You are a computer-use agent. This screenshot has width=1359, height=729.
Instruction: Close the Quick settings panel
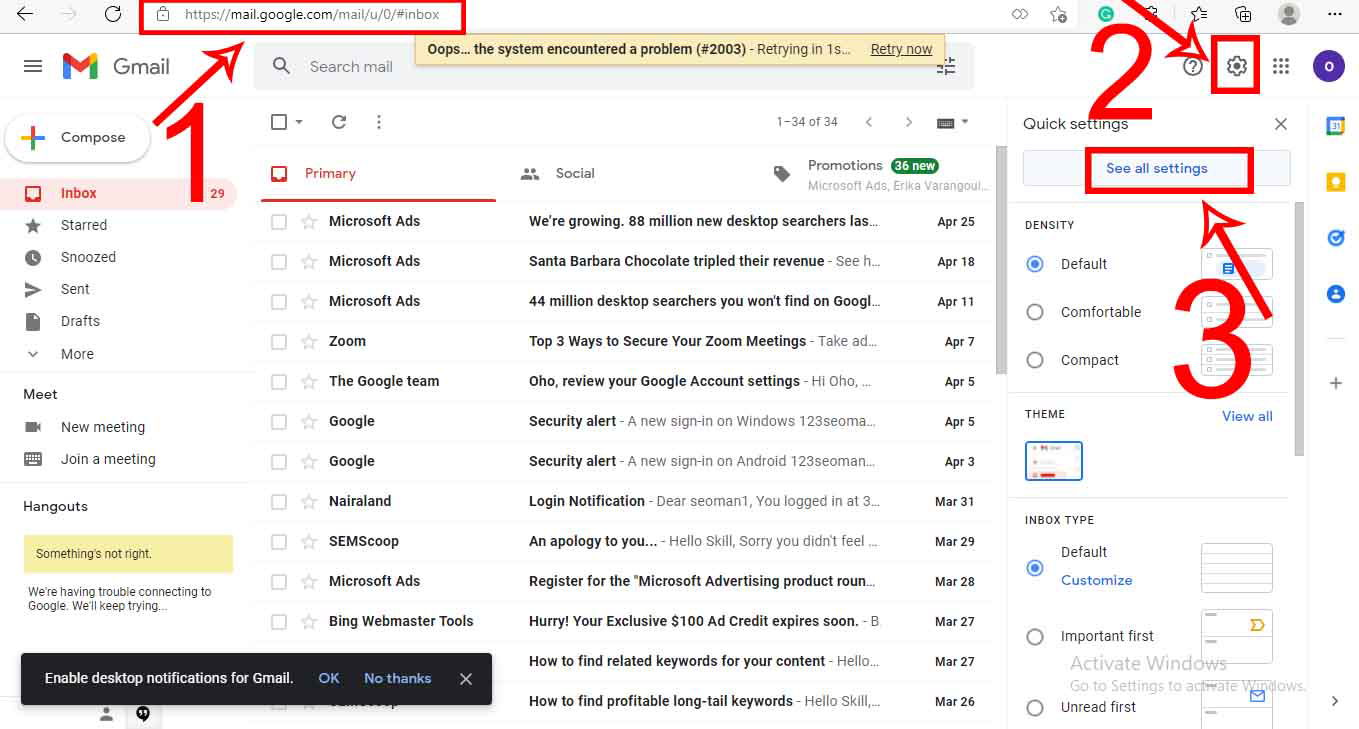[1281, 124]
